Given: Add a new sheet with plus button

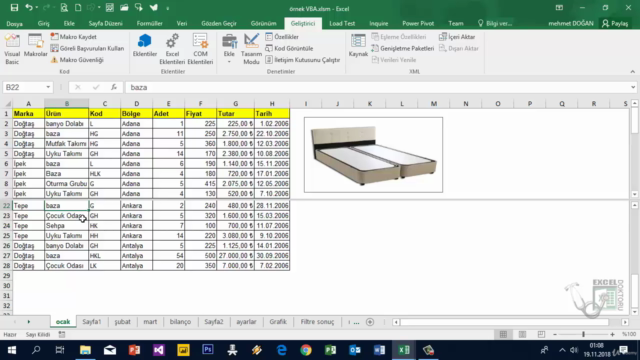Looking at the screenshot, I should click(370, 322).
